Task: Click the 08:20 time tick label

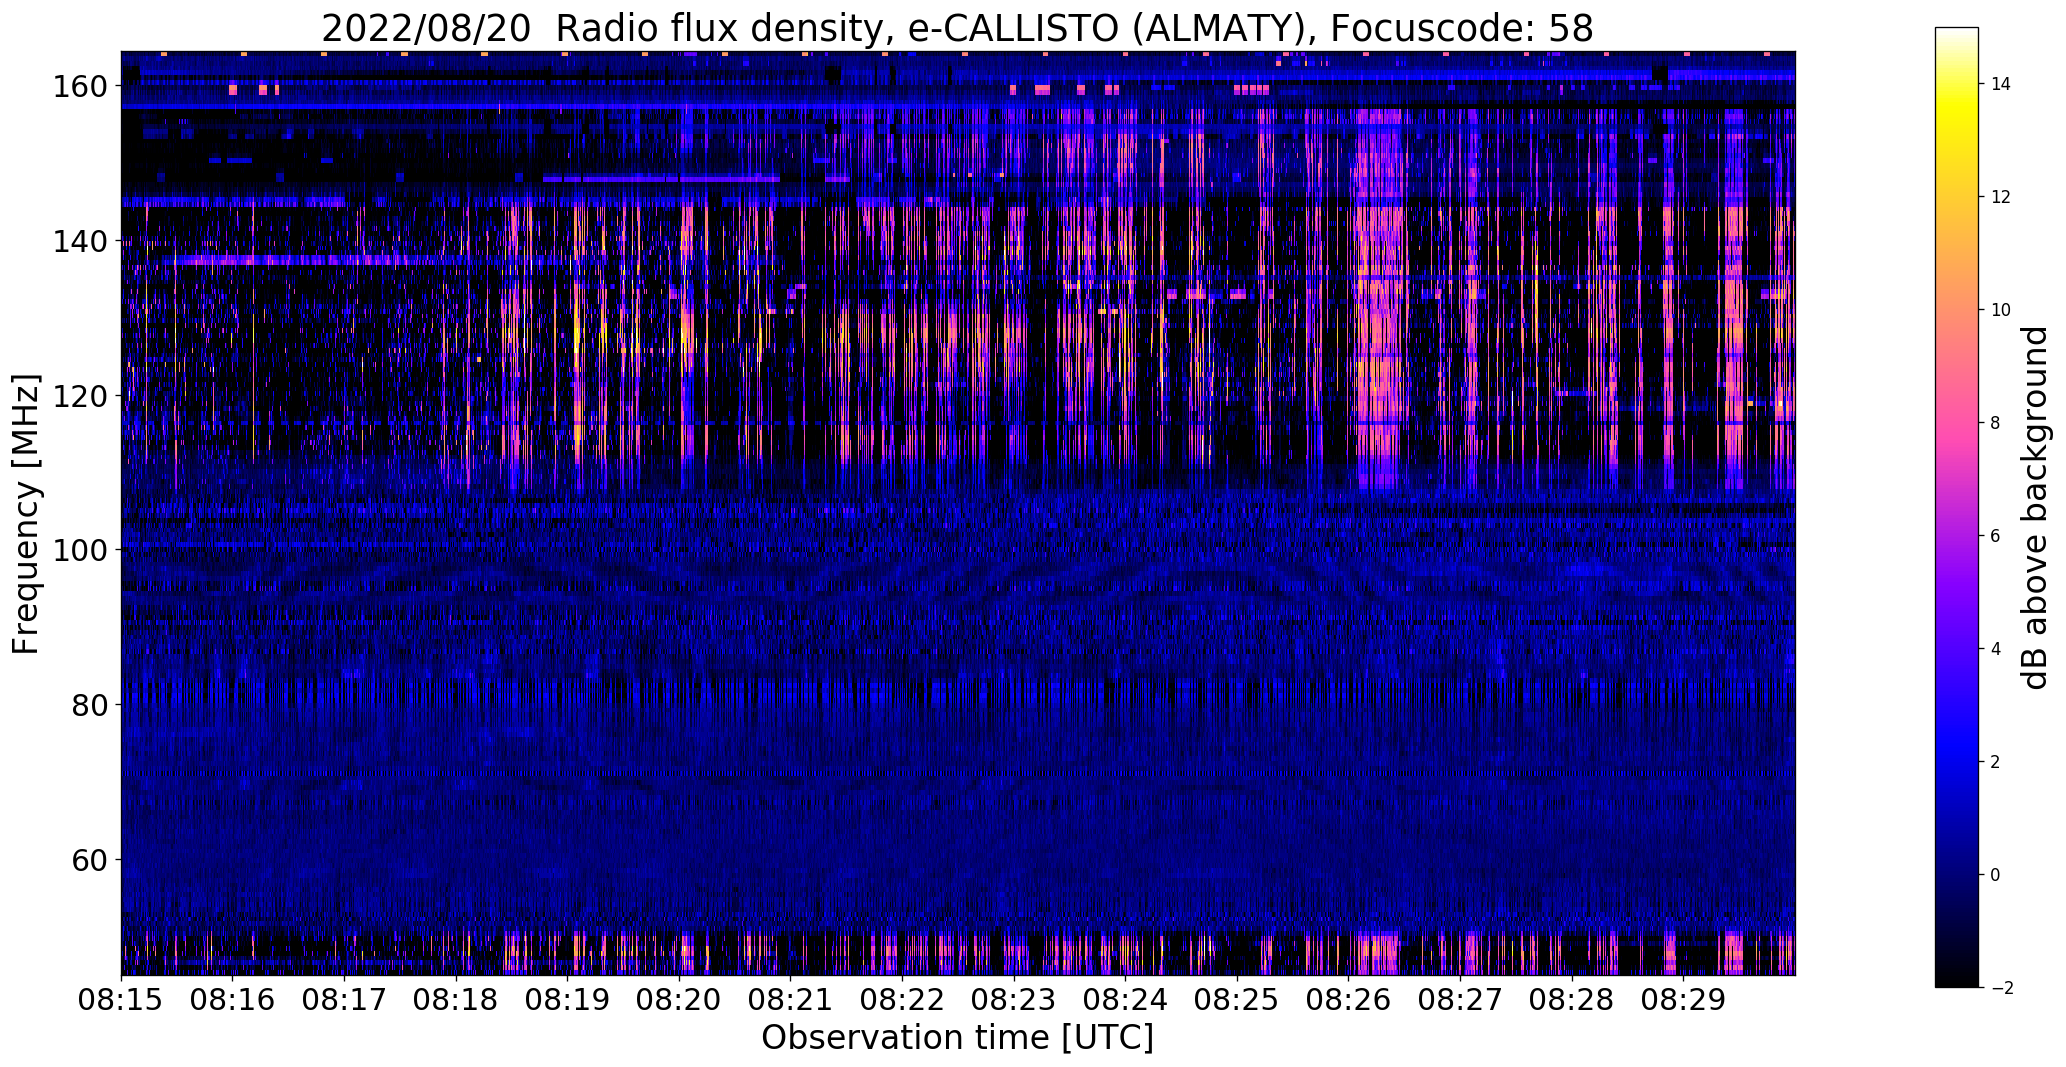Action: (x=679, y=1000)
